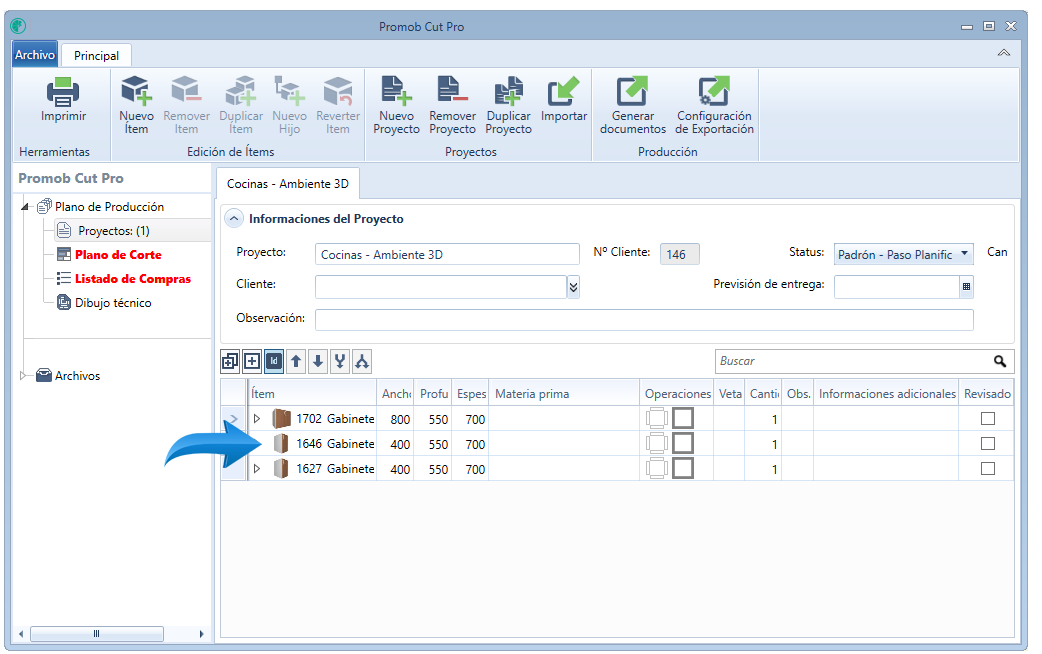Click the Previsión de entrega date field
1042x654 pixels.
click(896, 286)
